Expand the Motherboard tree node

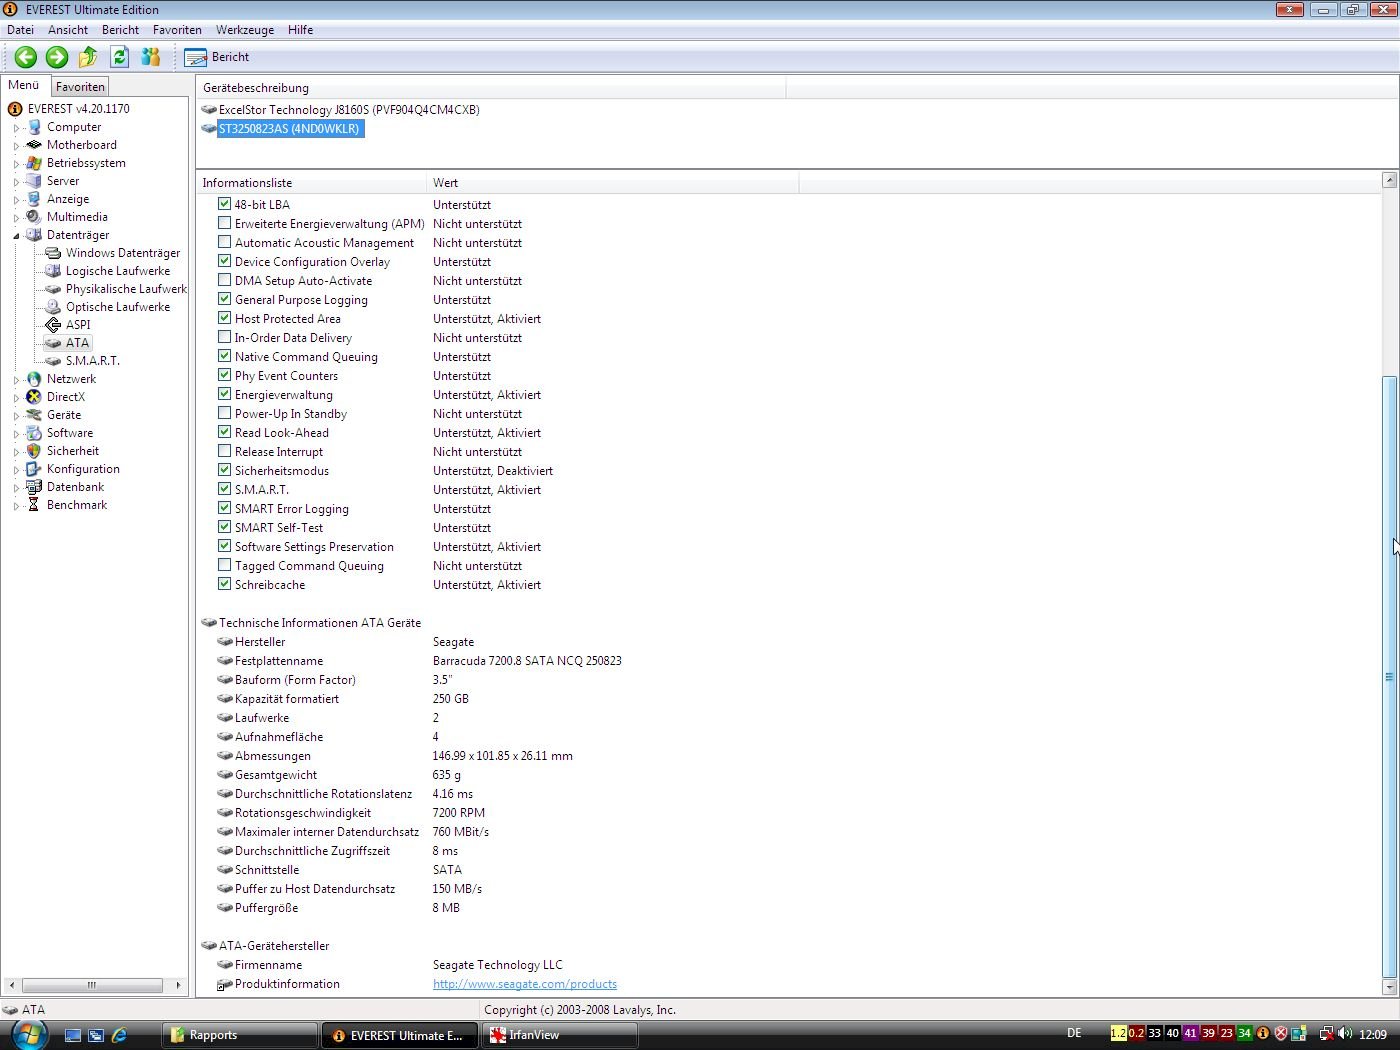16,146
